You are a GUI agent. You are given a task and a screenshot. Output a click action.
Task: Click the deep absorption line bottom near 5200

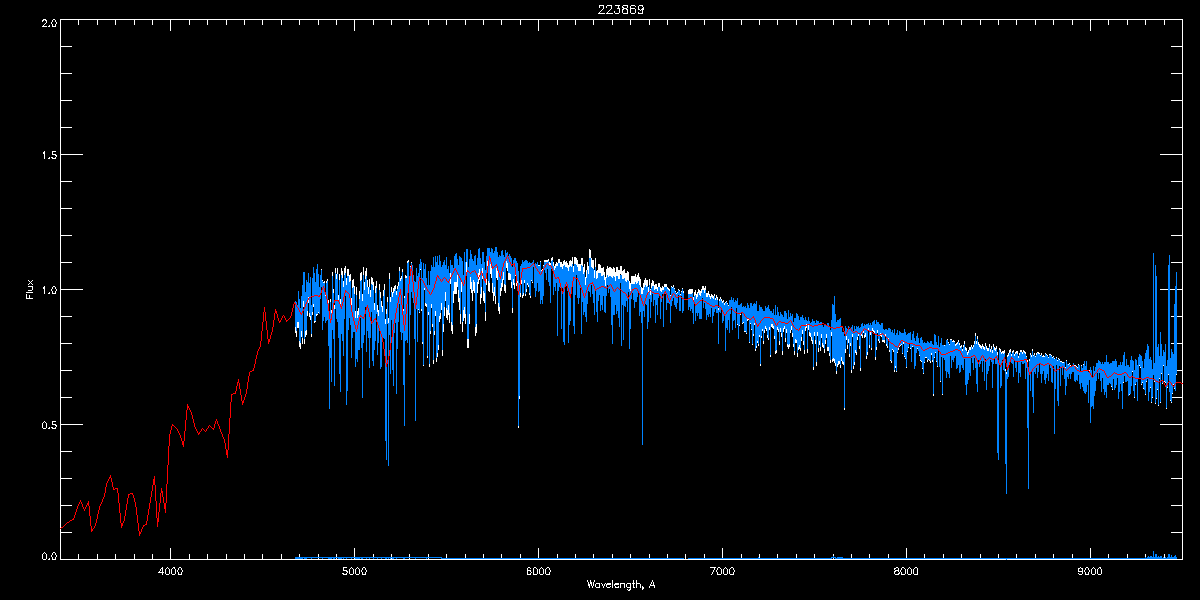388,464
